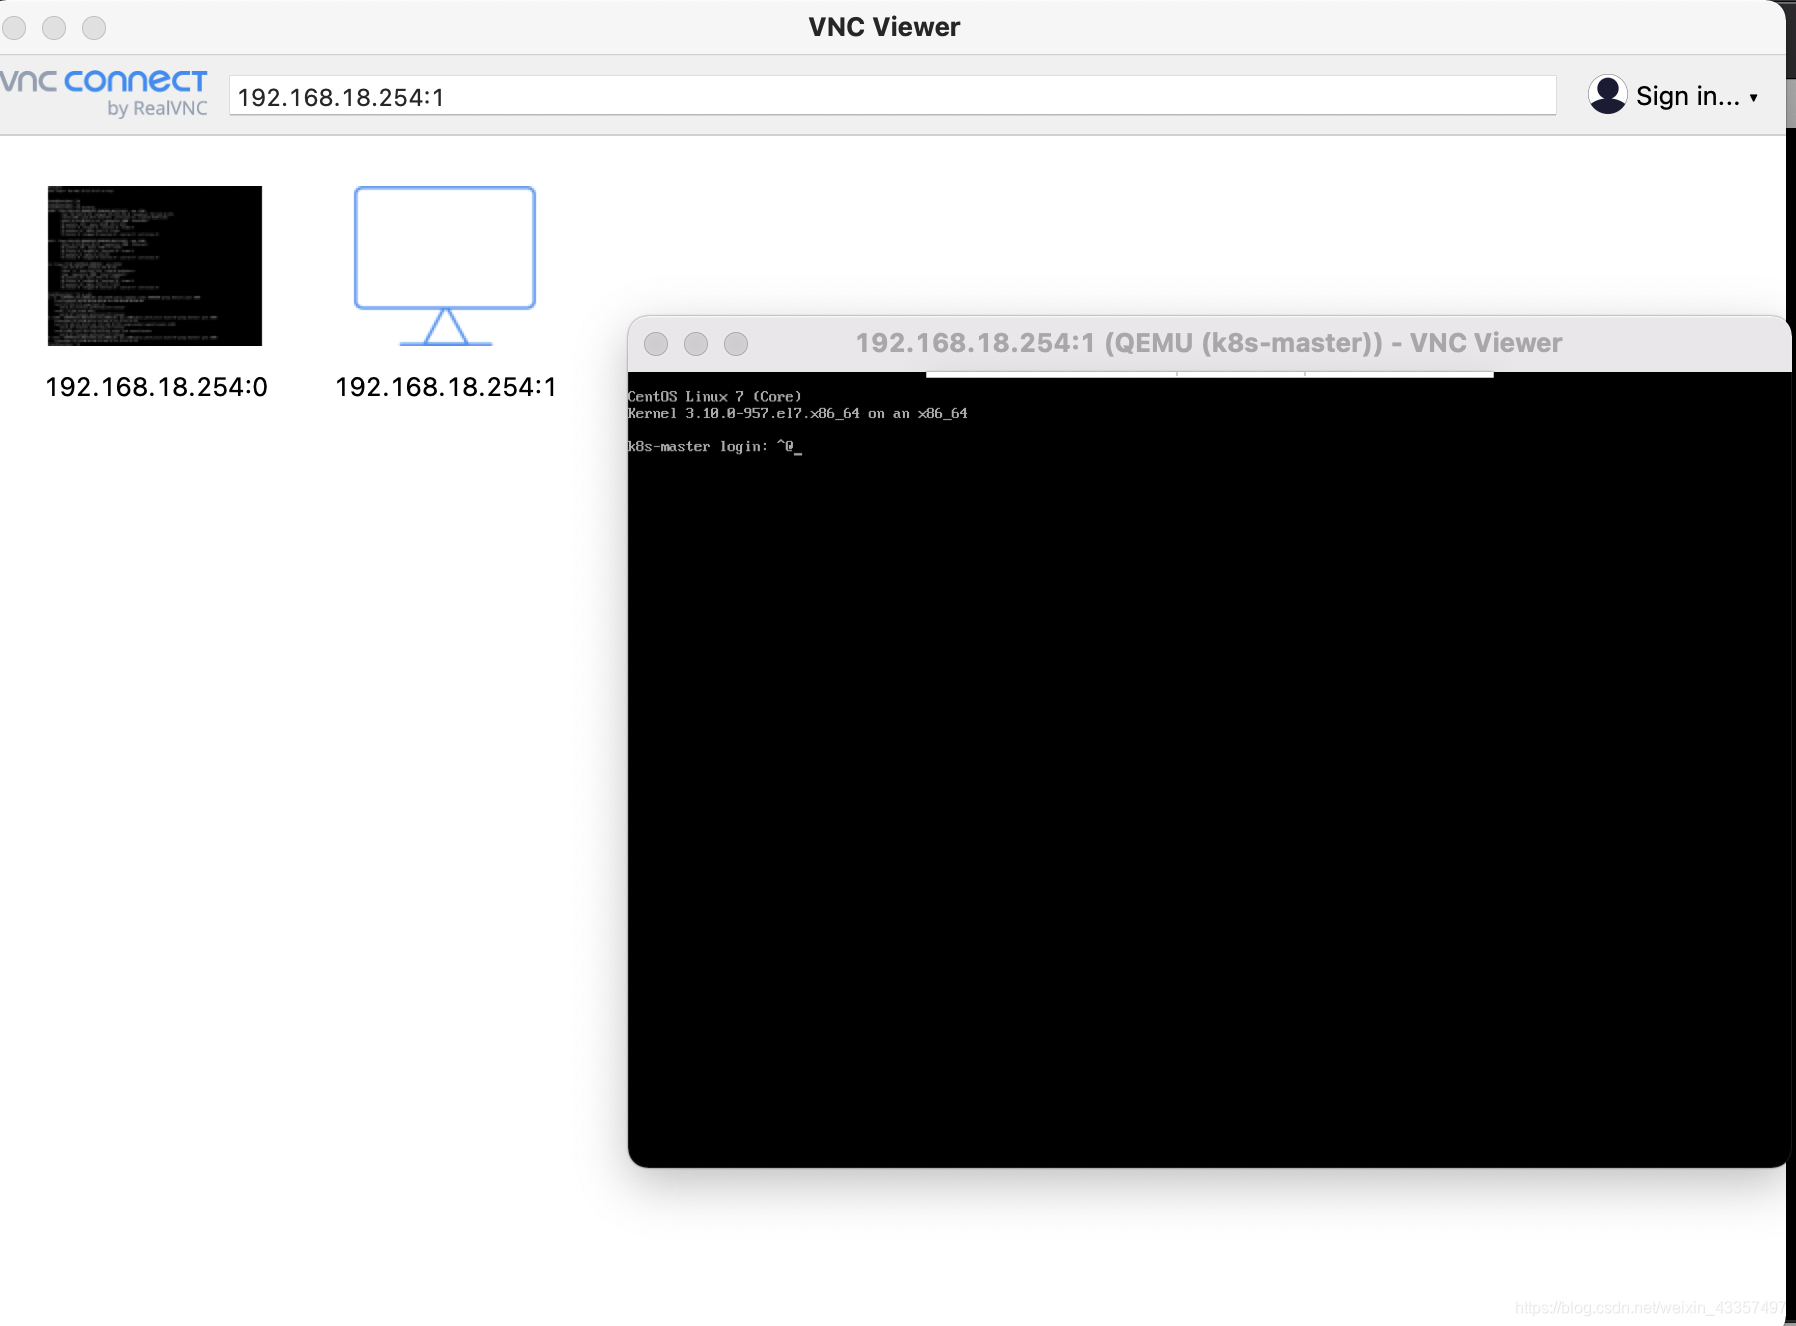Click the Kernel 3.10.0-957 text line
Image resolution: width=1796 pixels, height=1326 pixels.
(798, 414)
